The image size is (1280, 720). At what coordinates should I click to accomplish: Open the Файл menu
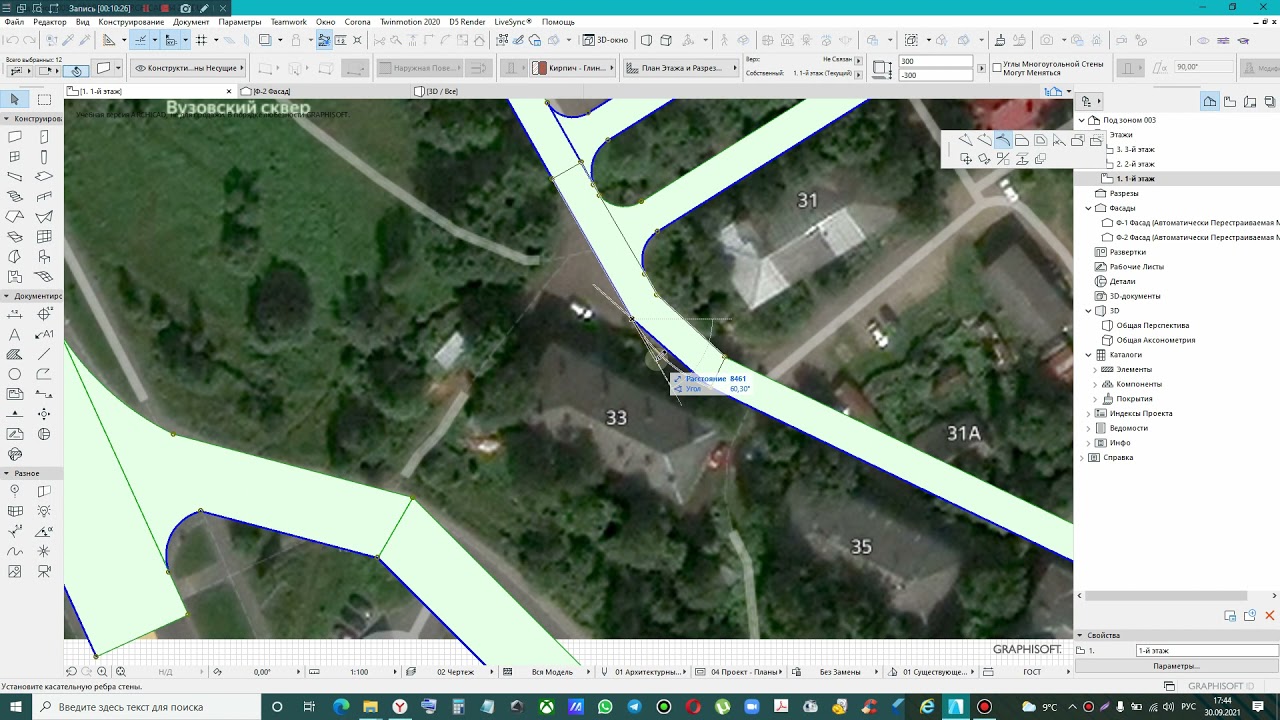14,21
